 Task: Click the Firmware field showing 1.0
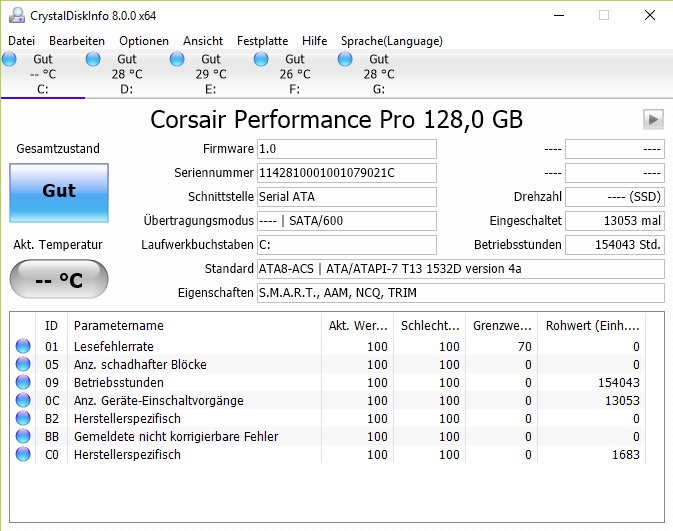coord(347,149)
